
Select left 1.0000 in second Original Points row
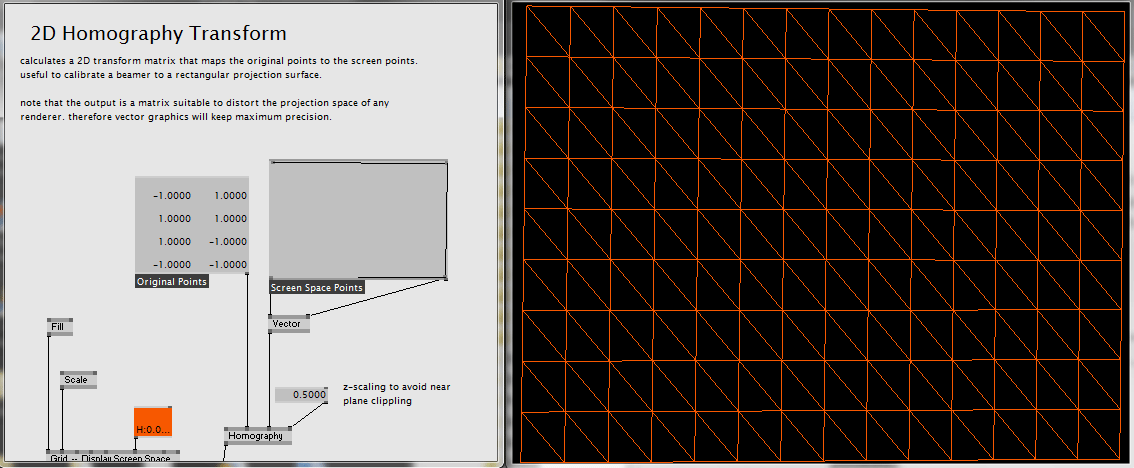coord(174,218)
